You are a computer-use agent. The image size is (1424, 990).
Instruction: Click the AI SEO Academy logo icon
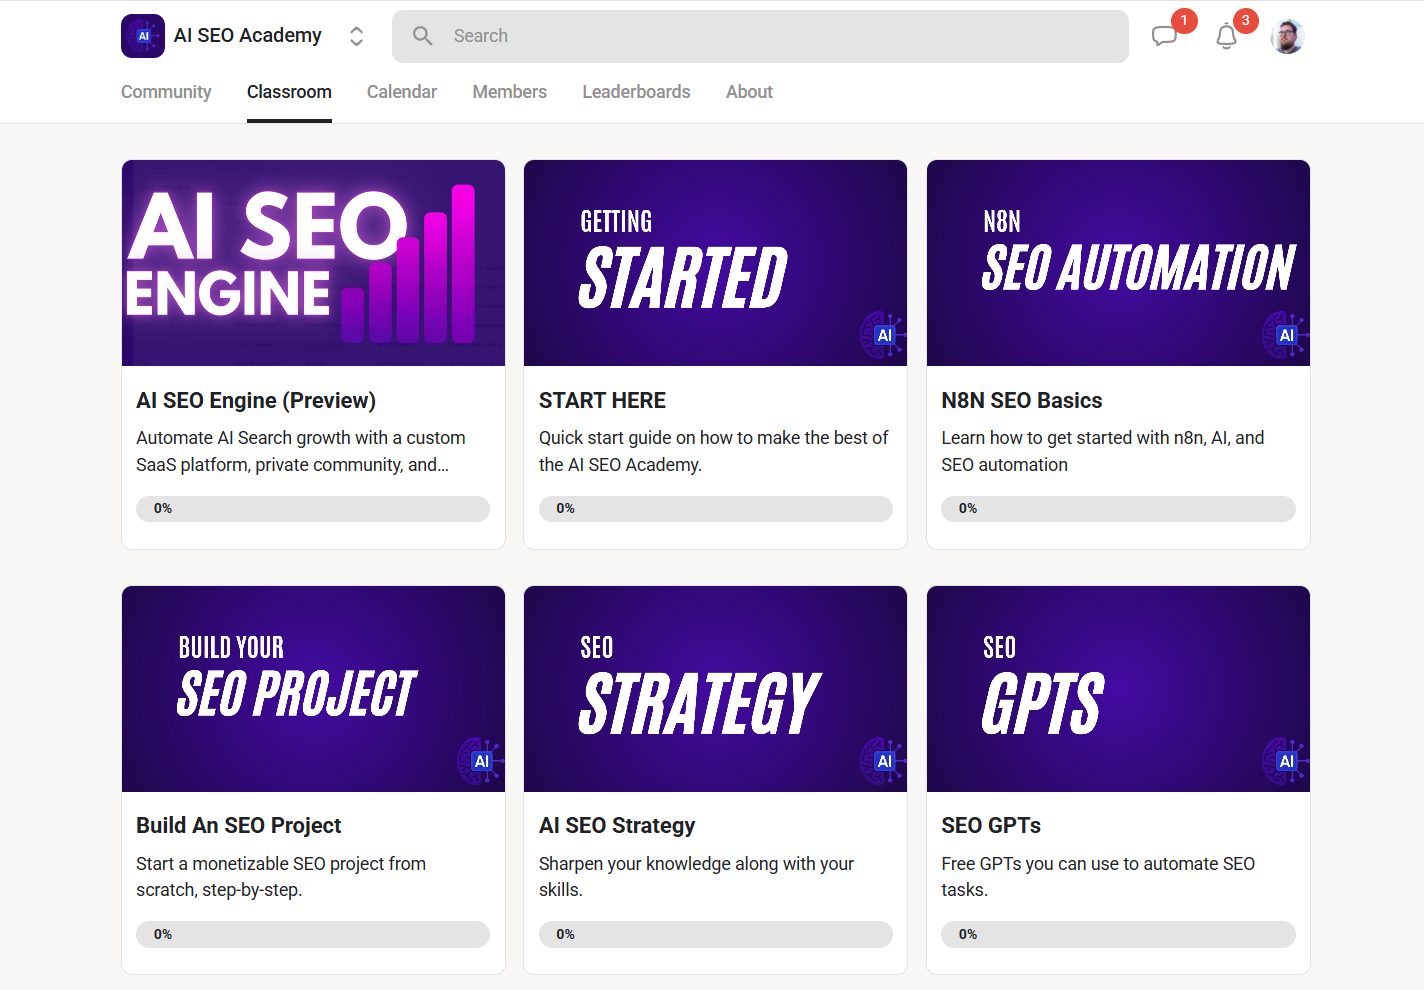[x=142, y=35]
